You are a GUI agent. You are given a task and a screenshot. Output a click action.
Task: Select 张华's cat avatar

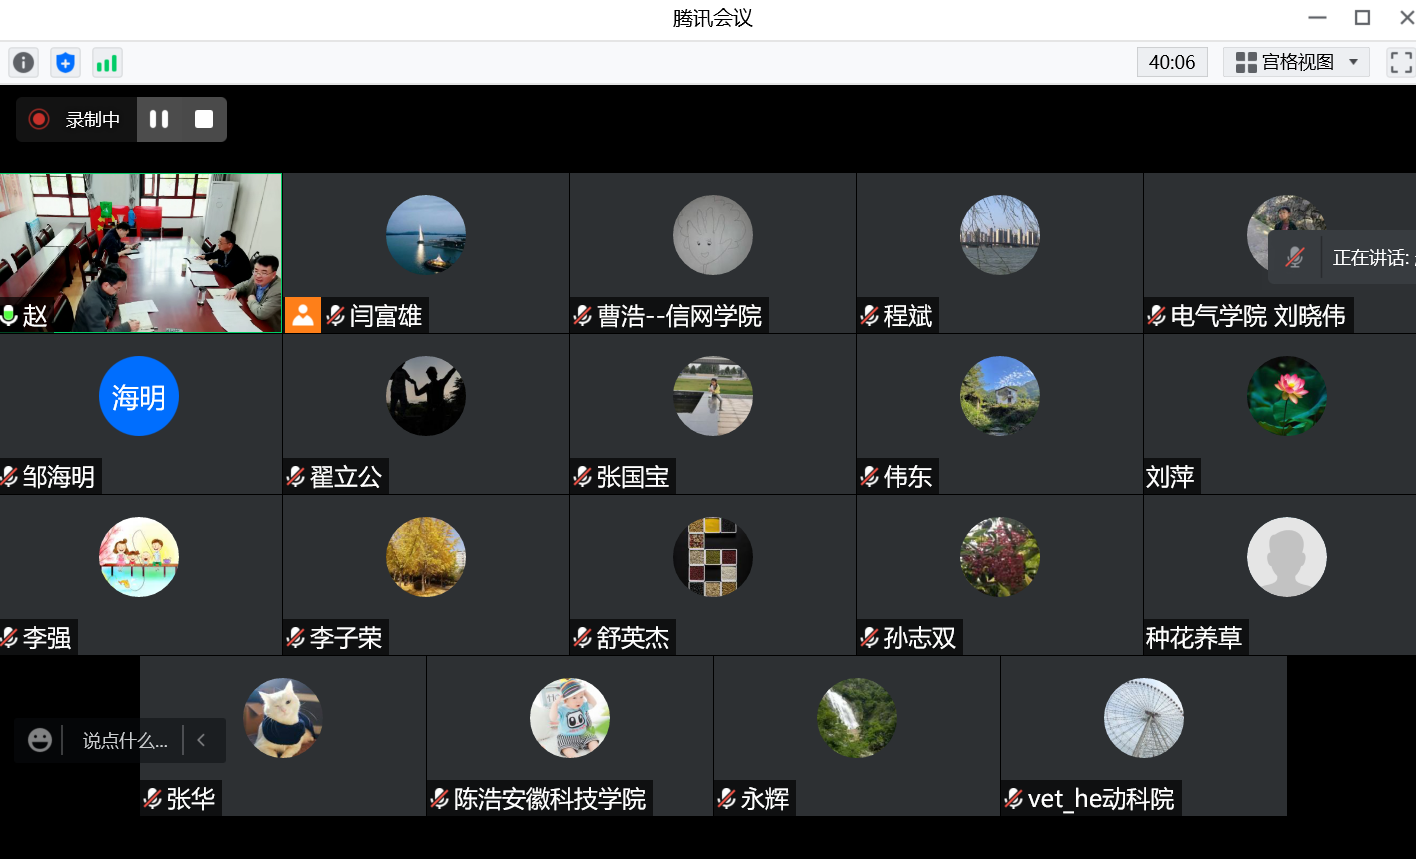[283, 718]
